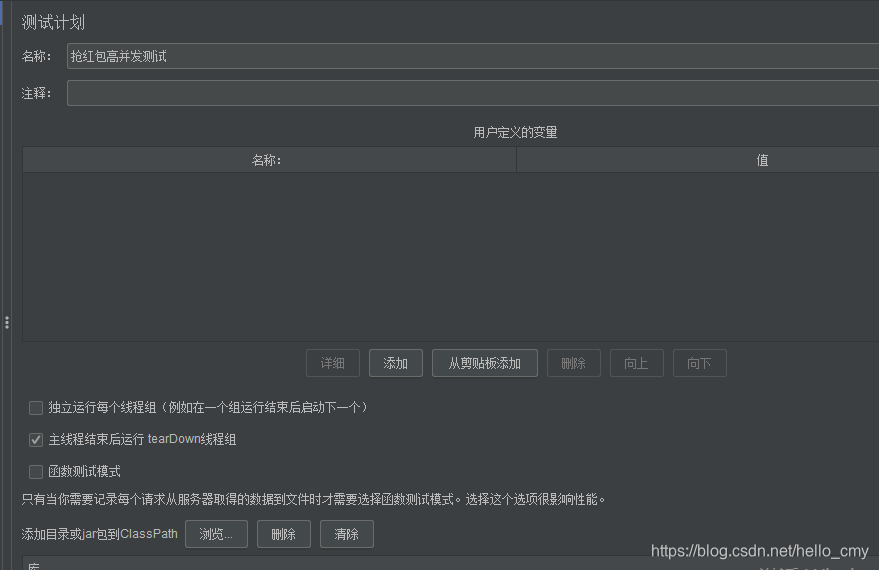This screenshot has width=879, height=570.
Task: Click the 添加目录或jar包到ClassPath label
Action: pos(99,534)
